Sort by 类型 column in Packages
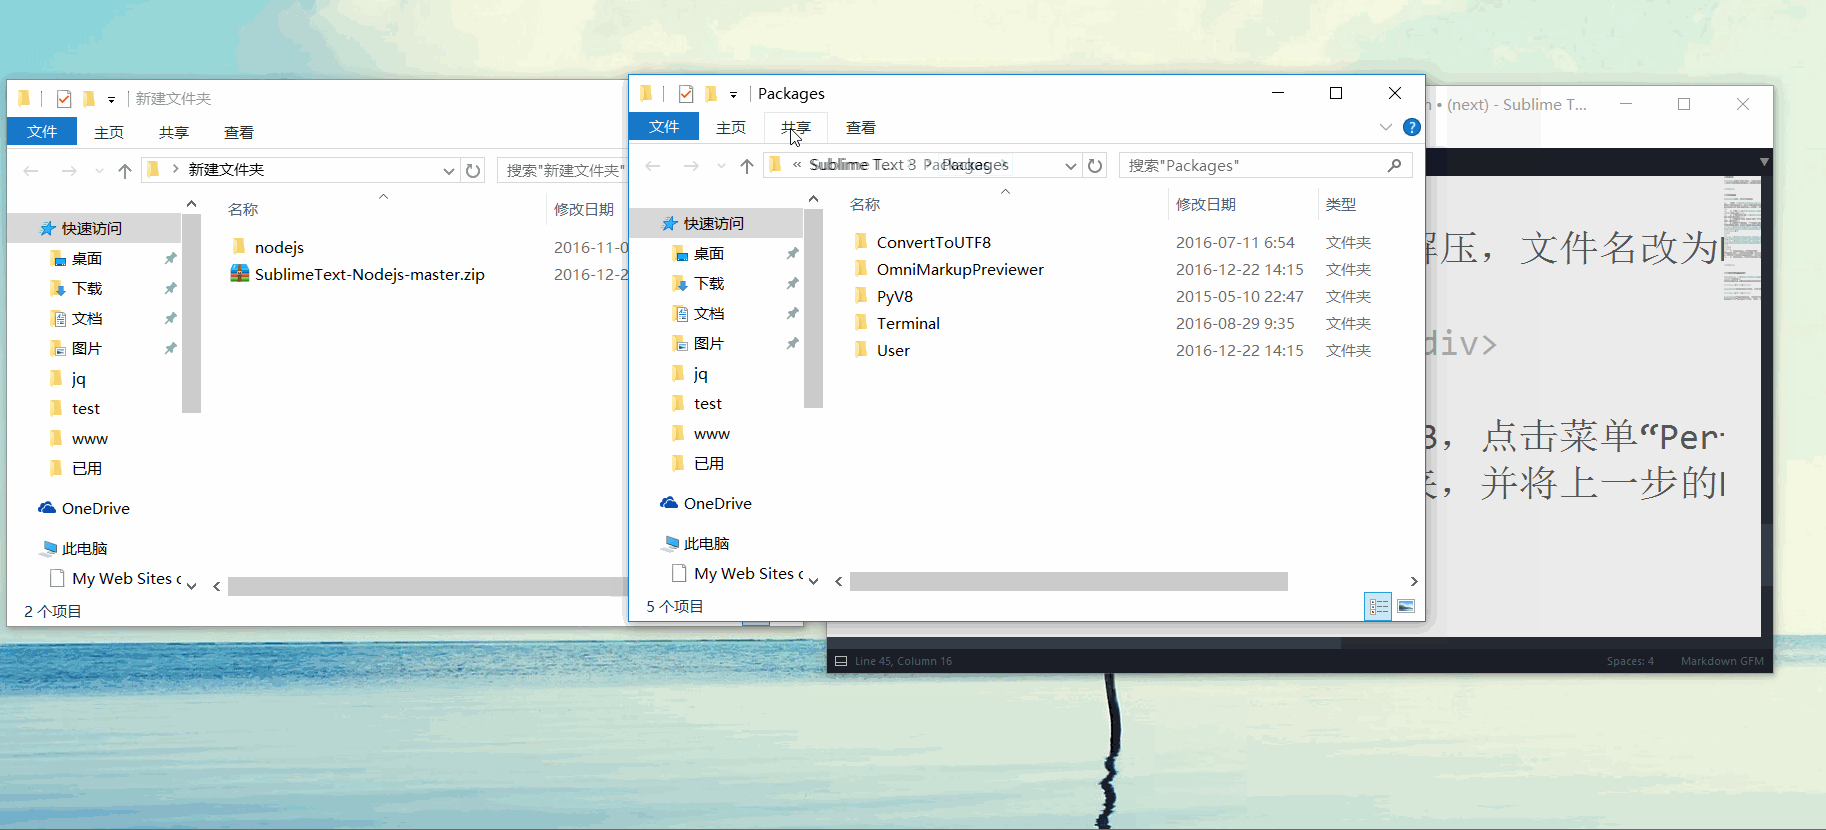 click(x=1341, y=204)
